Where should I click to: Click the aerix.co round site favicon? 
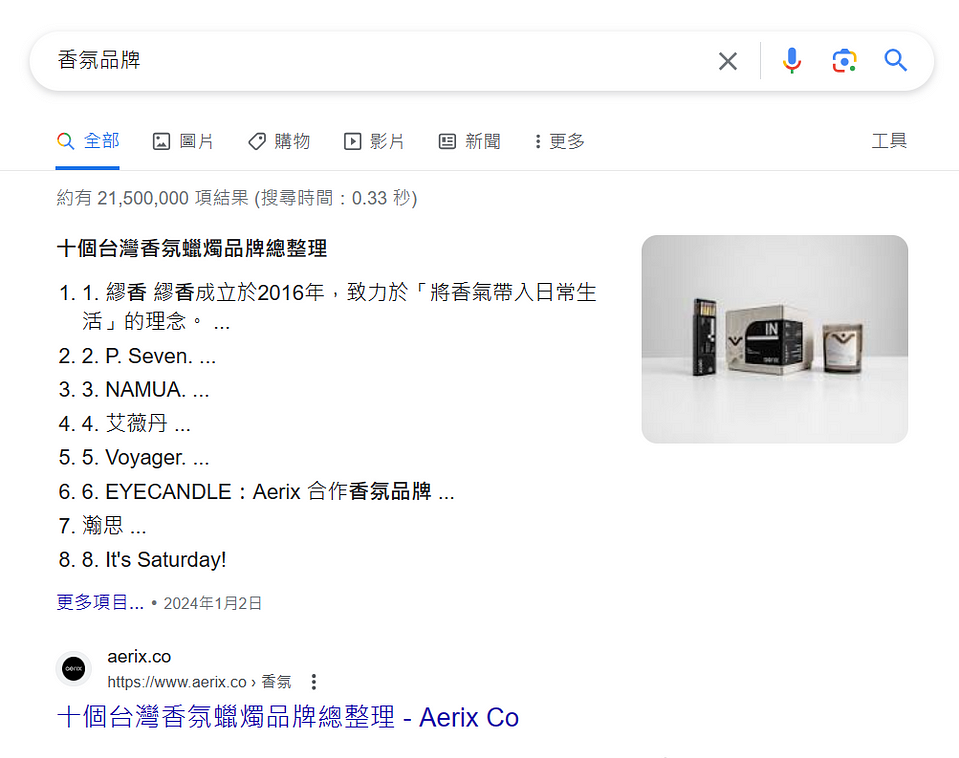click(x=74, y=668)
